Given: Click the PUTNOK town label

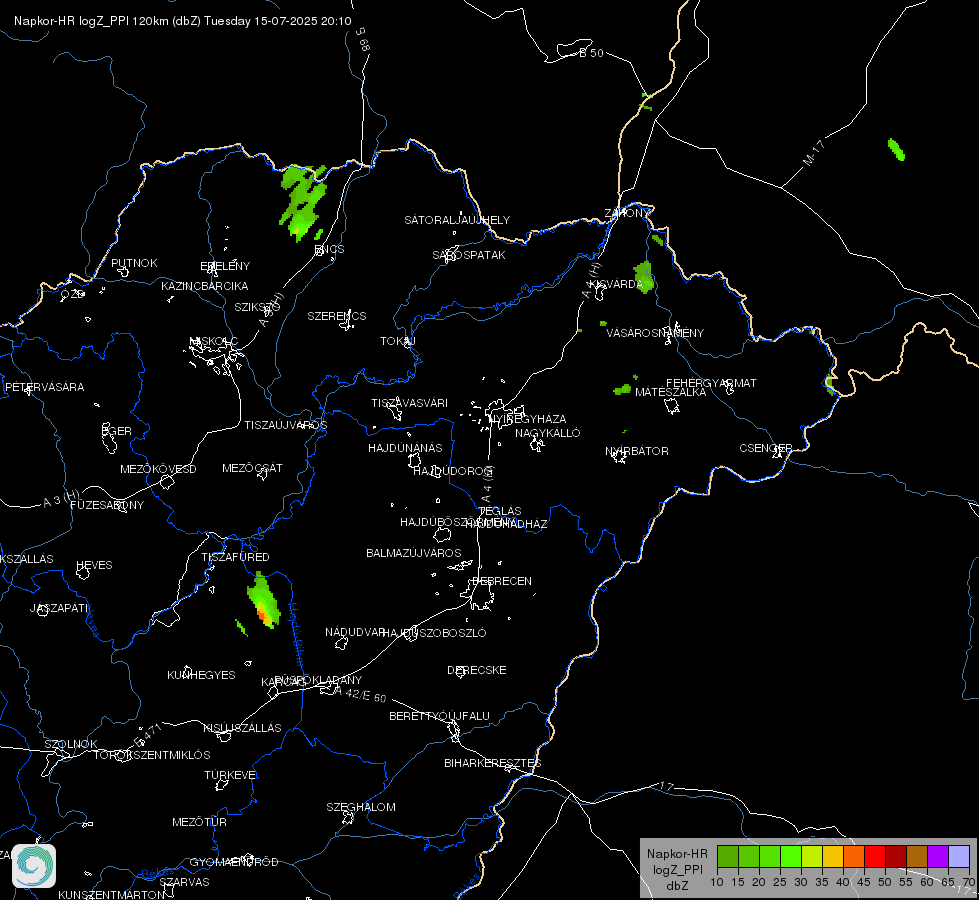Looking at the screenshot, I should (134, 263).
